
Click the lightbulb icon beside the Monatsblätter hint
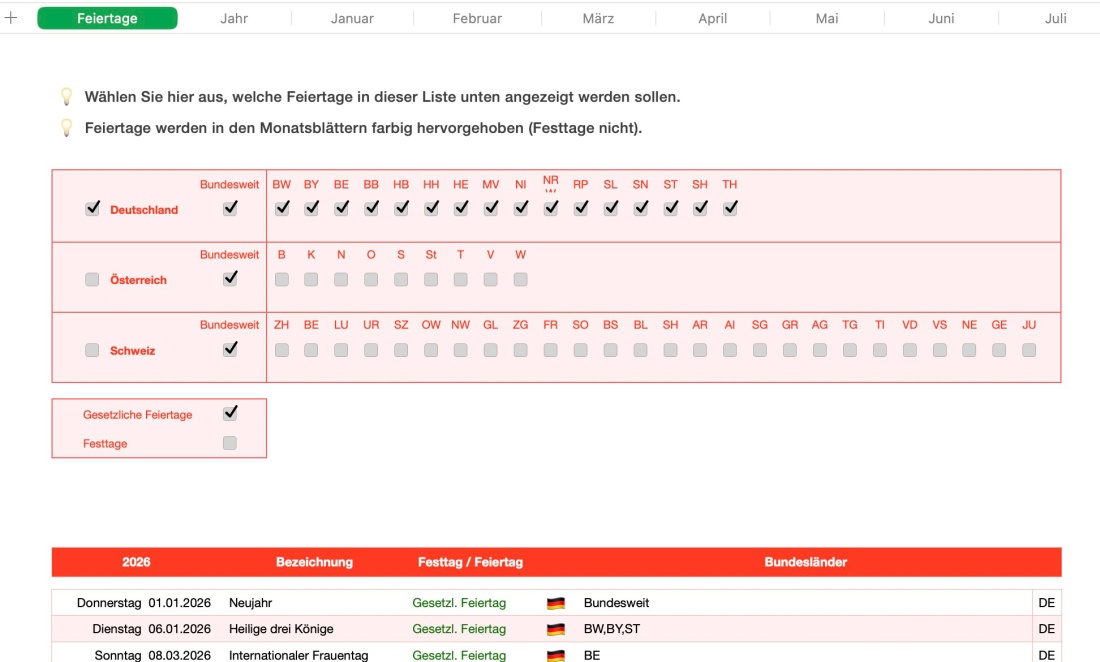(66, 126)
